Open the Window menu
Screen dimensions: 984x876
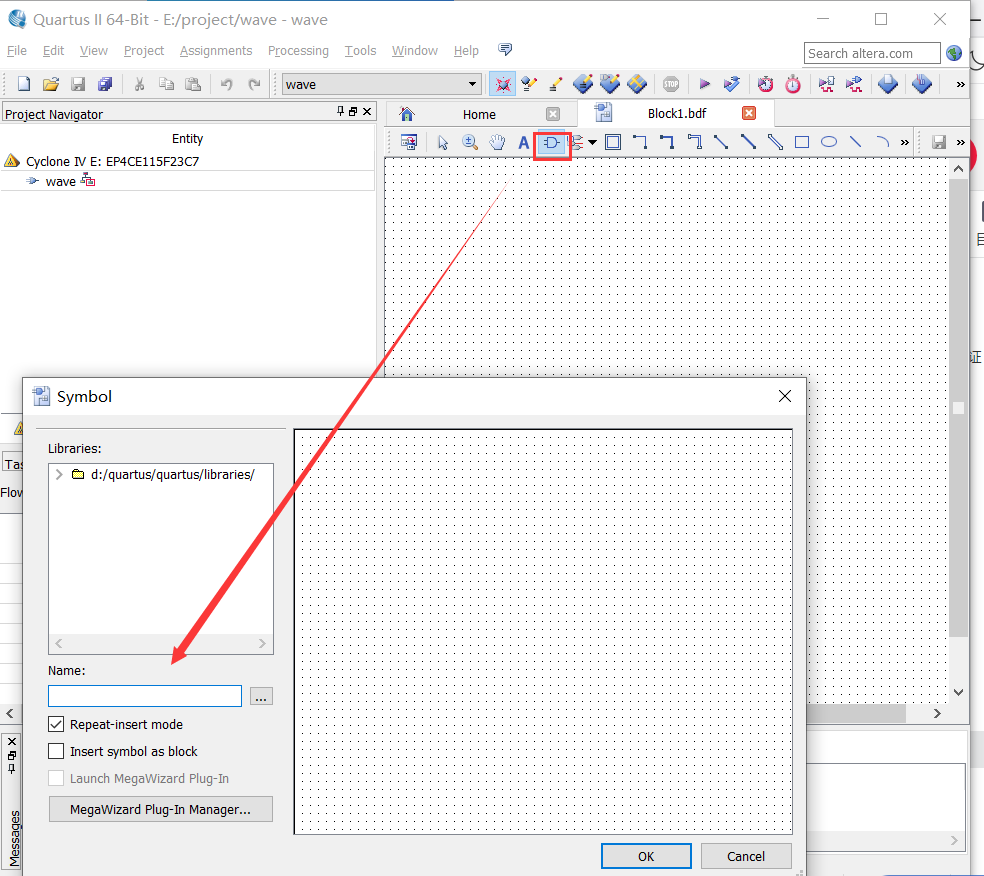[x=415, y=51]
